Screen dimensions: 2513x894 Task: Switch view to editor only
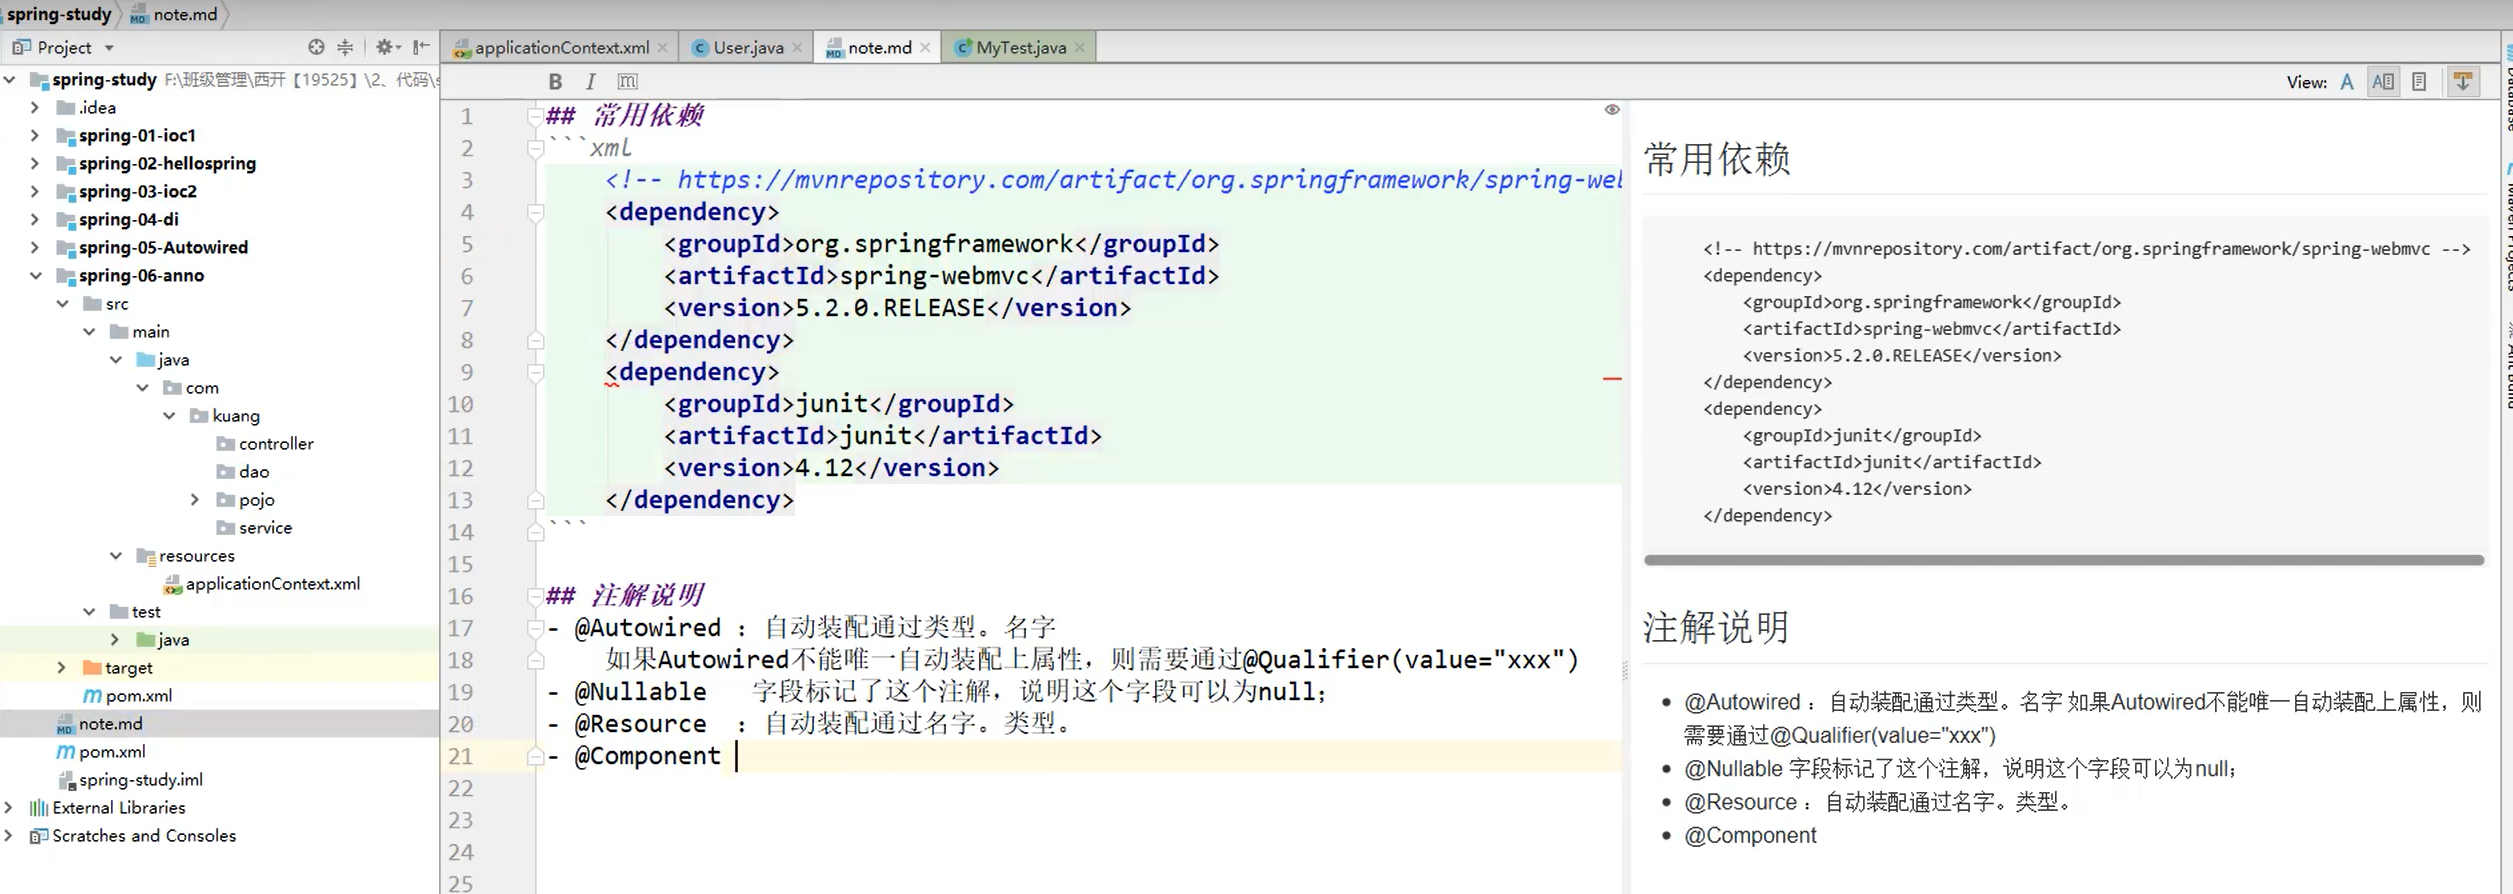(2347, 82)
